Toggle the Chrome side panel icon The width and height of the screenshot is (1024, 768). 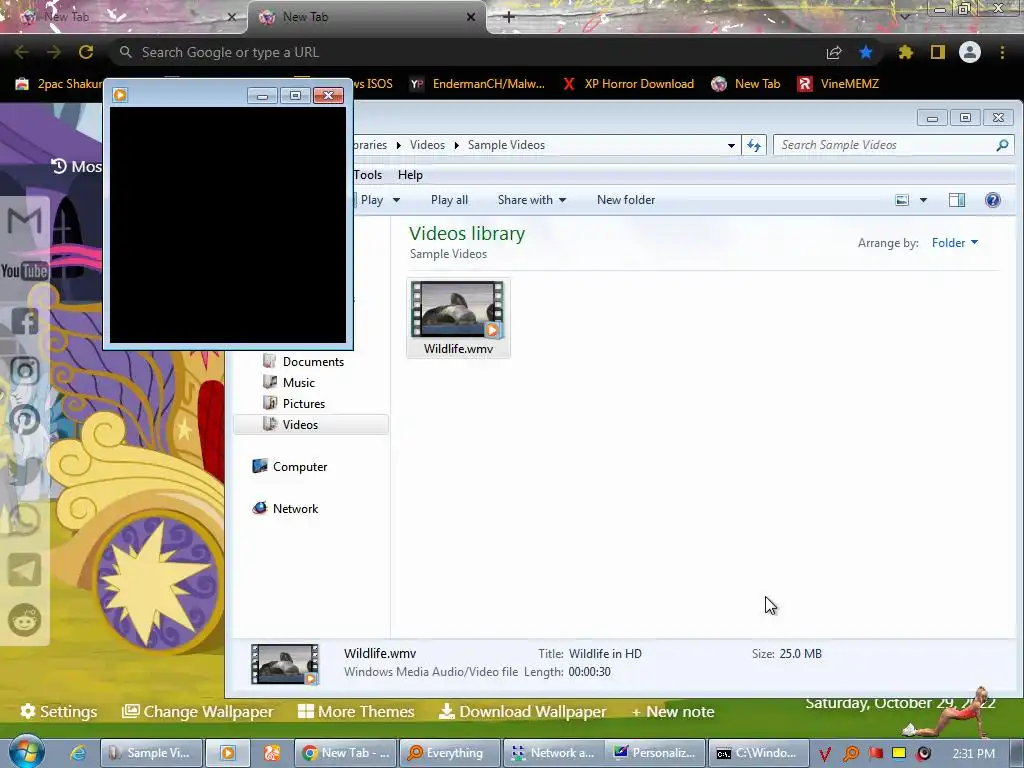pyautogui.click(x=938, y=52)
